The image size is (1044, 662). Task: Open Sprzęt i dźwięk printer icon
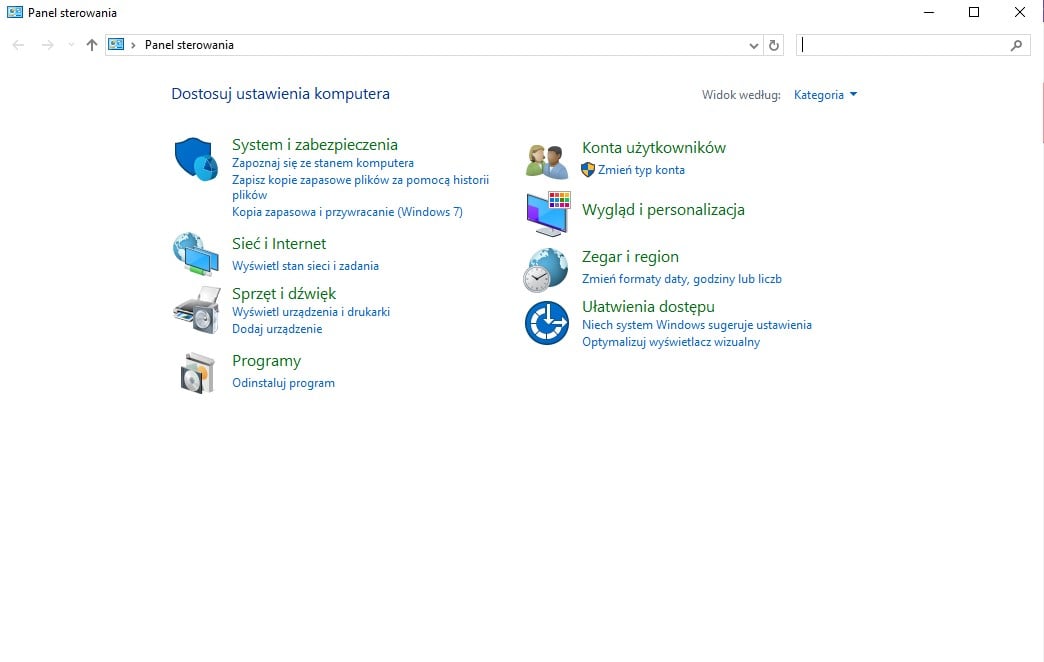[196, 313]
